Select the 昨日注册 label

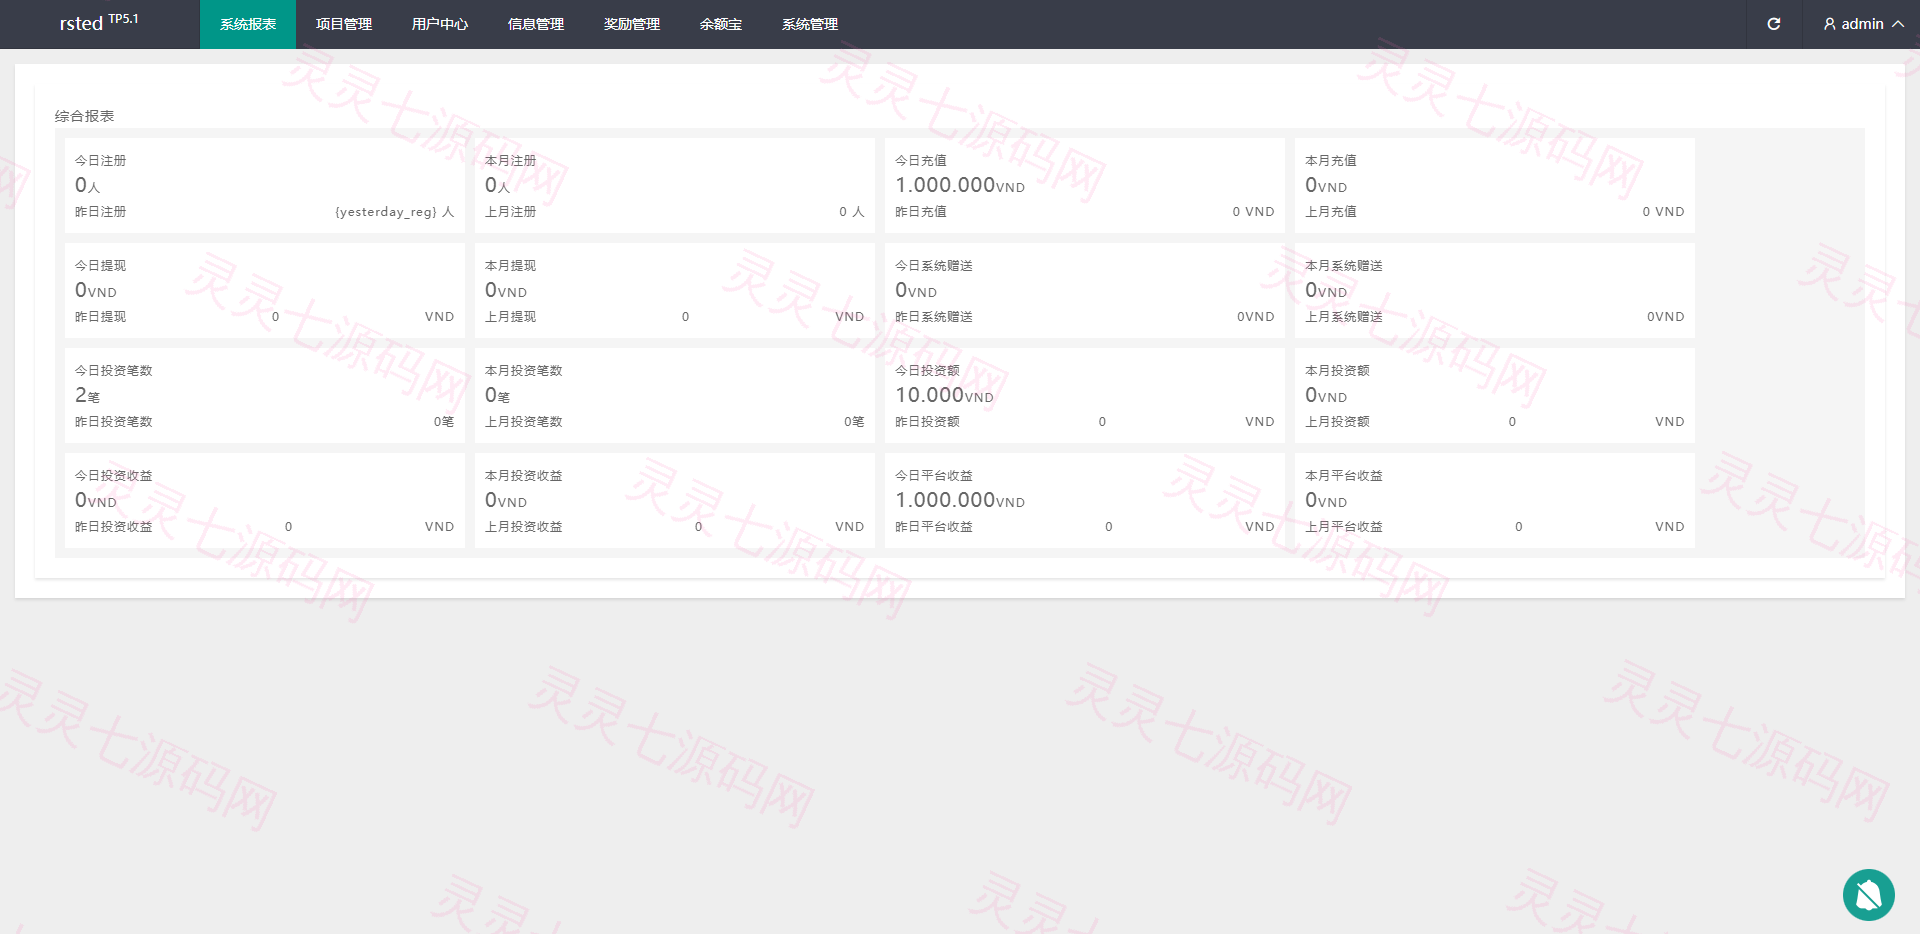click(101, 211)
